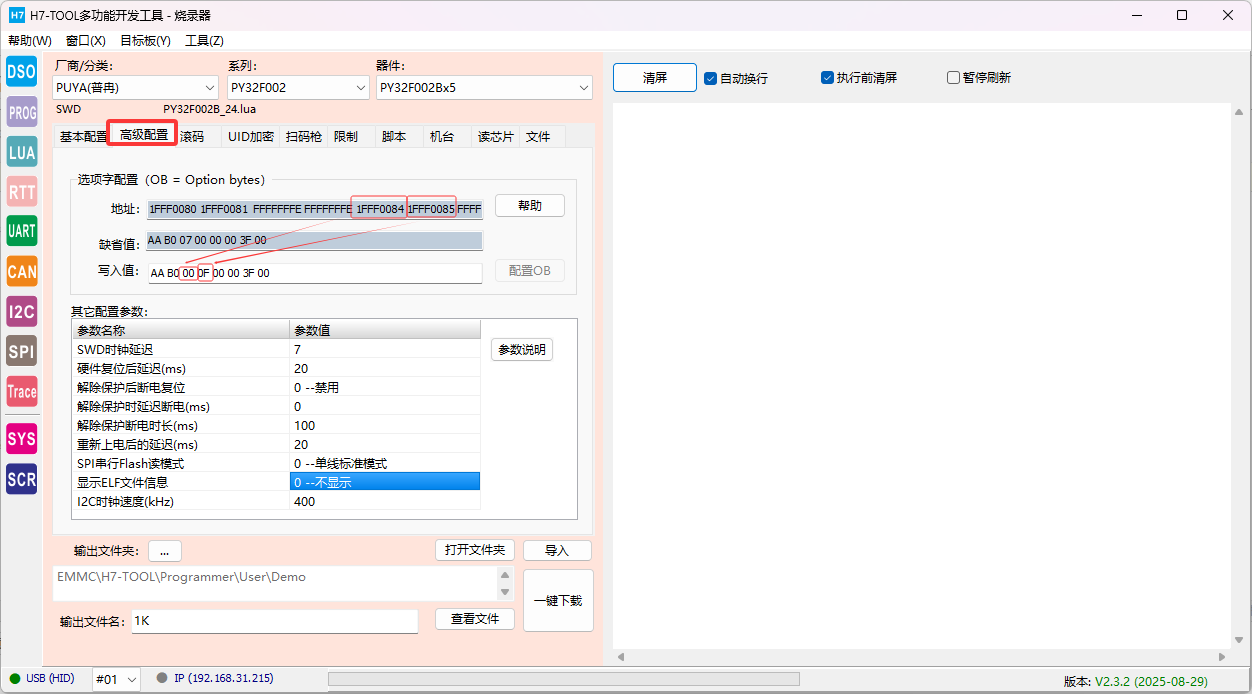Select the PROG programmer sidebar icon

(21, 112)
